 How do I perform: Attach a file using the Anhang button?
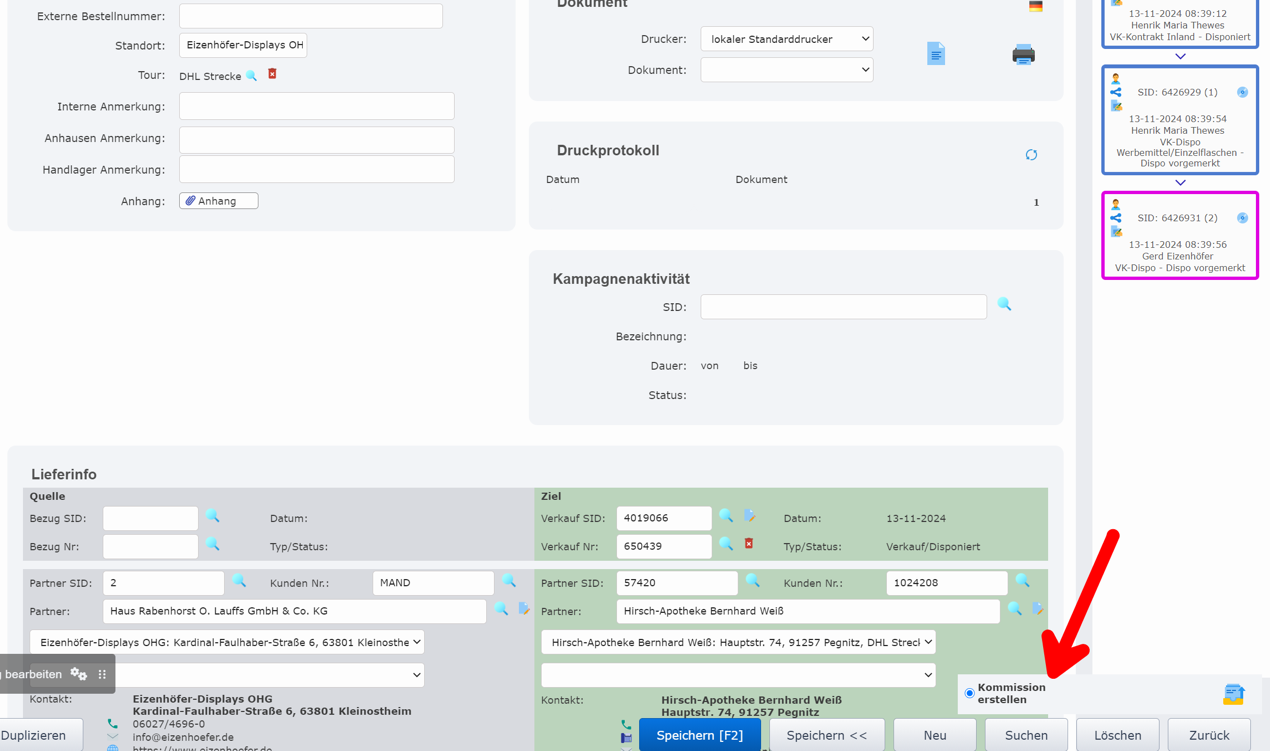click(x=218, y=200)
